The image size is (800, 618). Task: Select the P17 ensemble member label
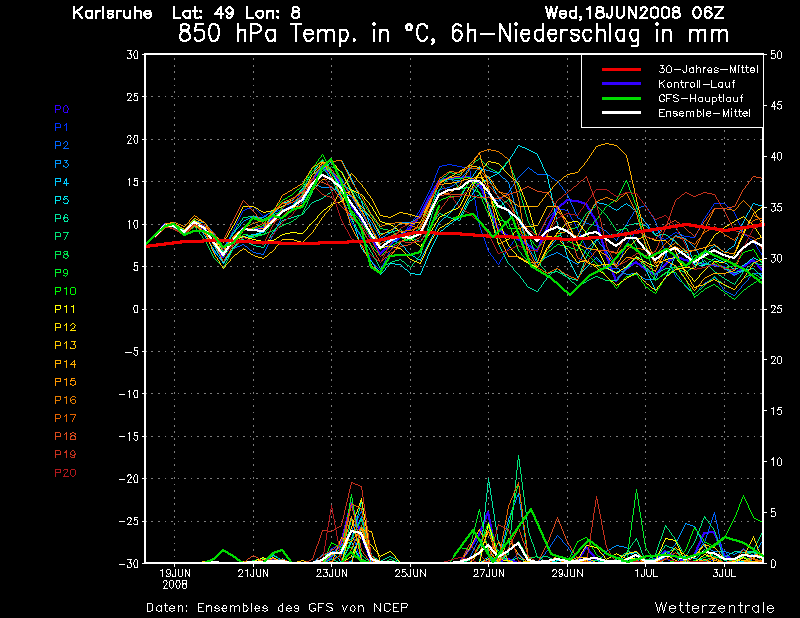point(64,418)
